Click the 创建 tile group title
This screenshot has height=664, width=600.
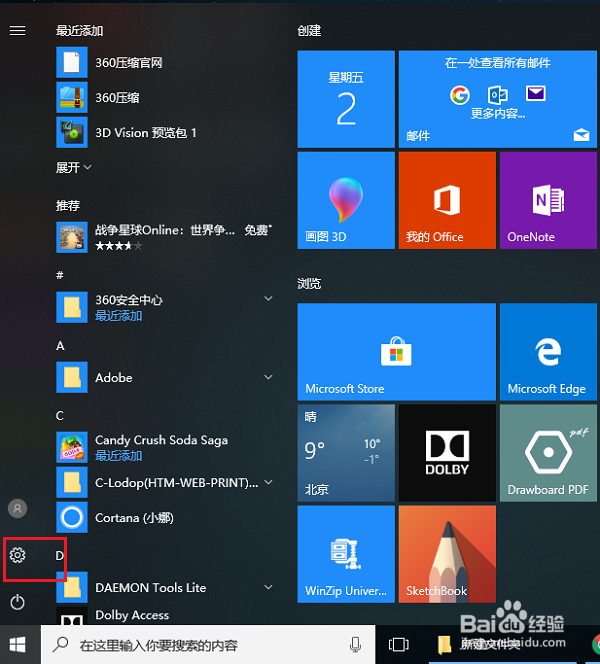click(309, 30)
